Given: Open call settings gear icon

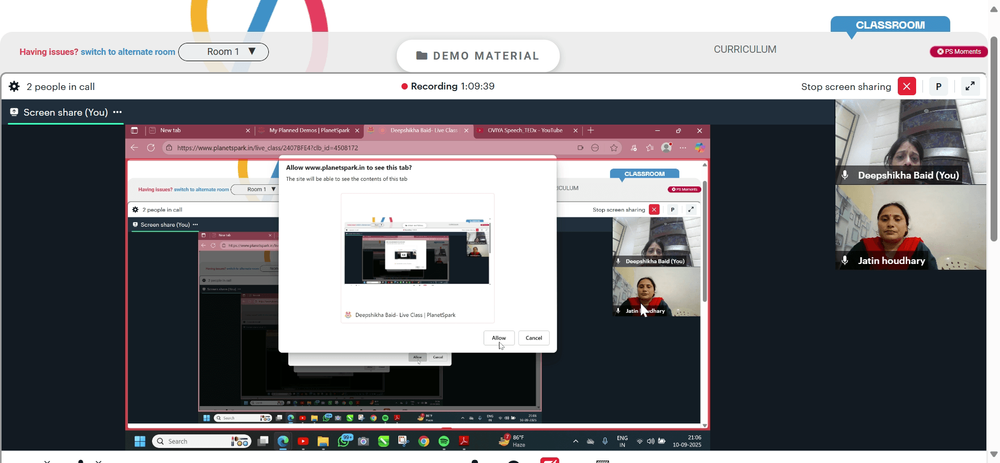Looking at the screenshot, I should pyautogui.click(x=14, y=86).
